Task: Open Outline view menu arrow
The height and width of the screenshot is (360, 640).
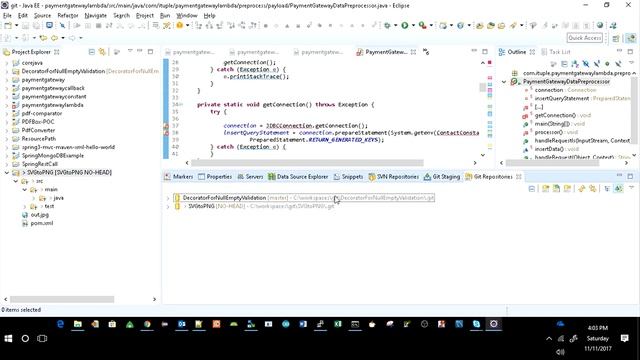Action: click(632, 63)
